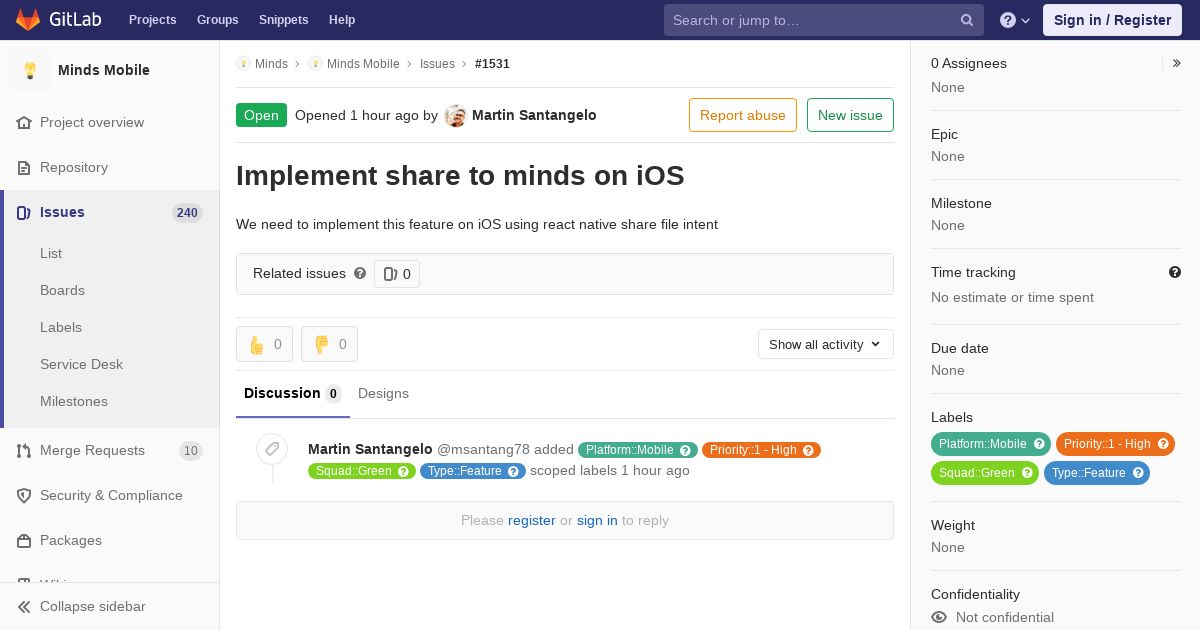1200x630 pixels.
Task: Click Minds Mobile breadcrumb link
Action: point(363,63)
